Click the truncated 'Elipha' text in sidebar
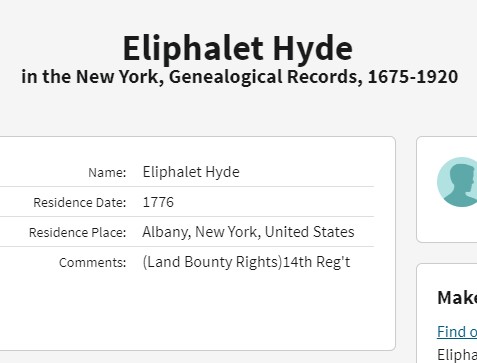Screen dimensions: 477x363 pos(457,354)
